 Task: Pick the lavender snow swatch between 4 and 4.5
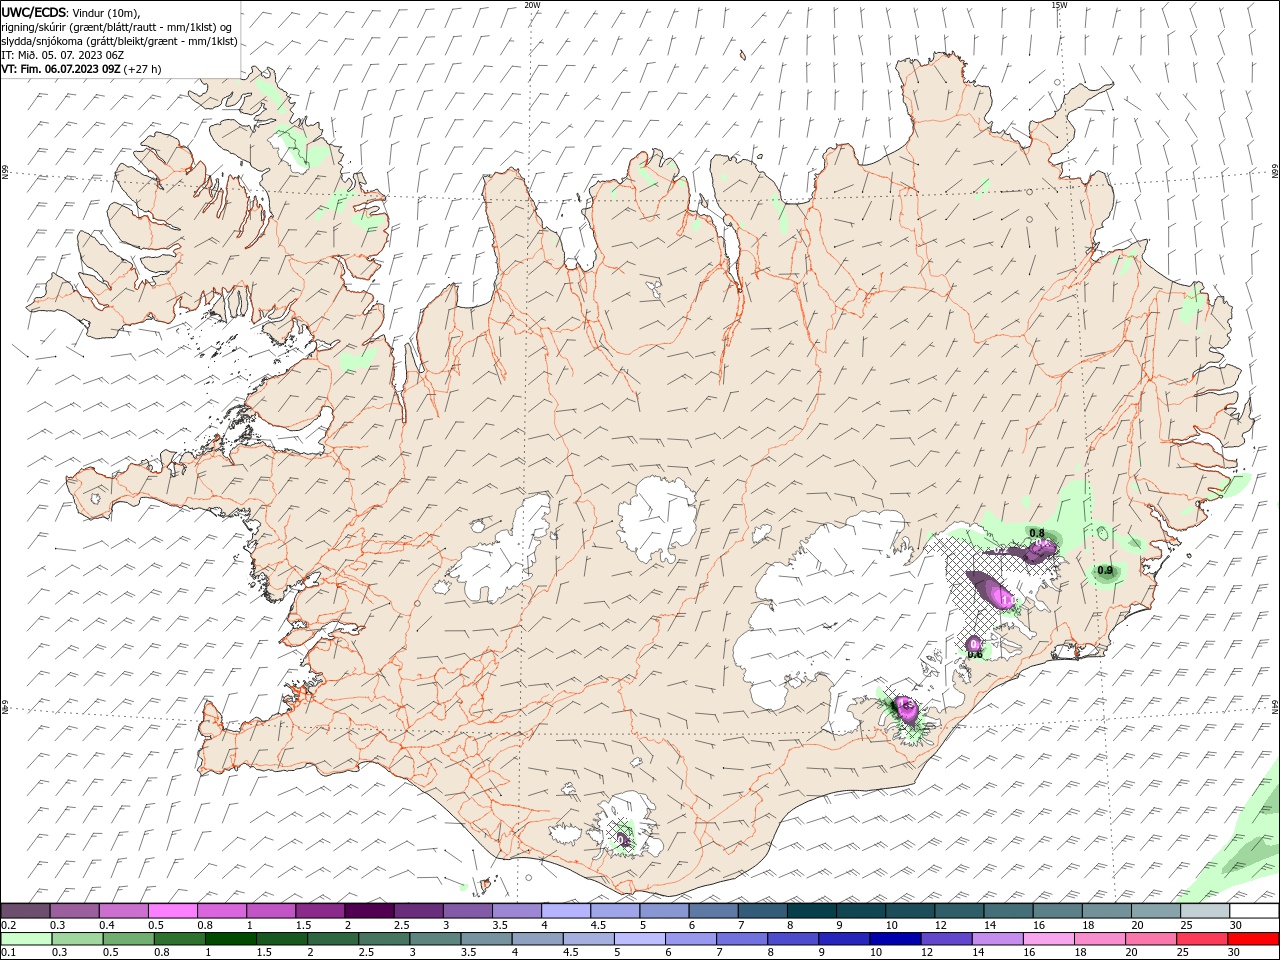tap(565, 911)
